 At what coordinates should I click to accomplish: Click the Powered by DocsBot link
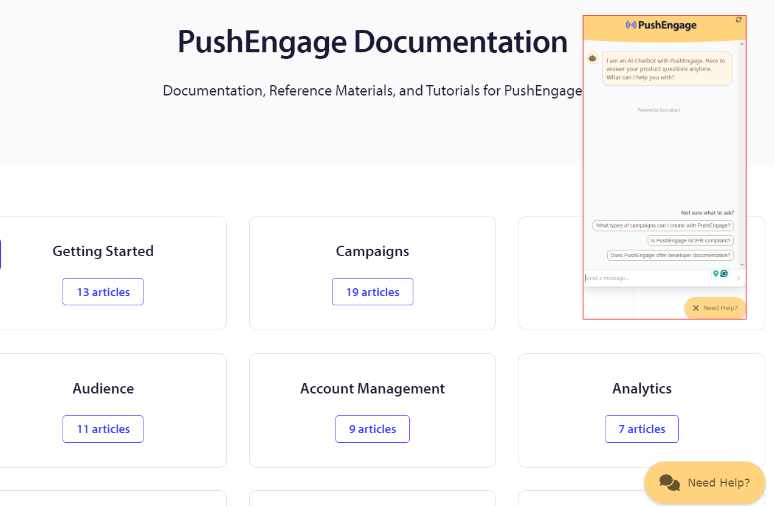click(x=658, y=110)
